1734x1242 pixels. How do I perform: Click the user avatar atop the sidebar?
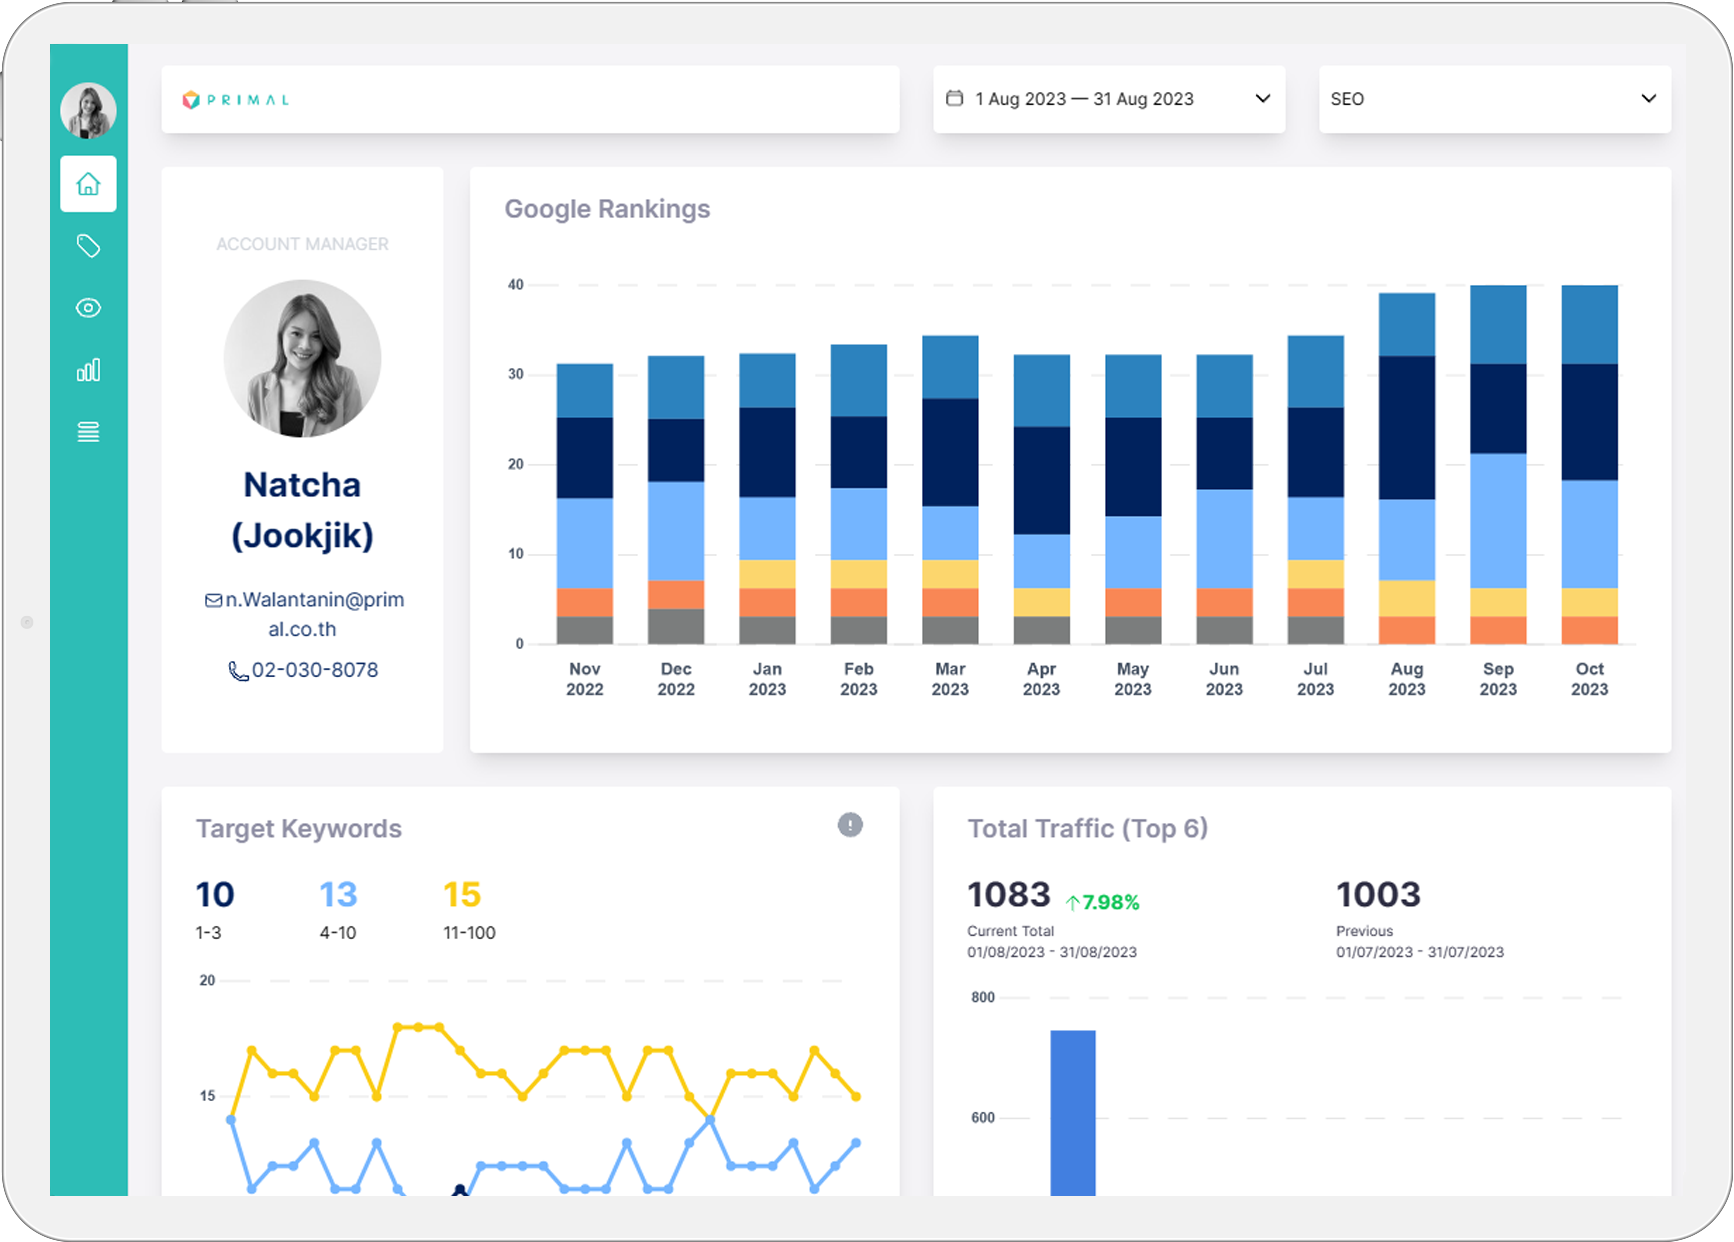click(88, 110)
